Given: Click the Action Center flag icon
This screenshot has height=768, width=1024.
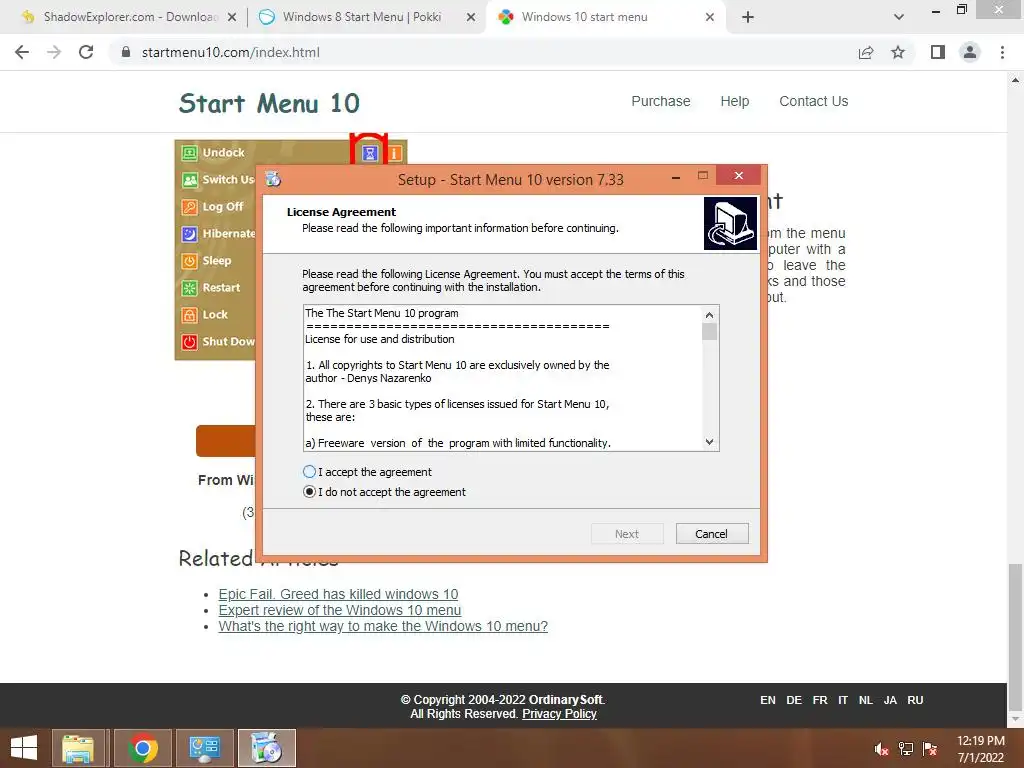Looking at the screenshot, I should click(x=930, y=749).
